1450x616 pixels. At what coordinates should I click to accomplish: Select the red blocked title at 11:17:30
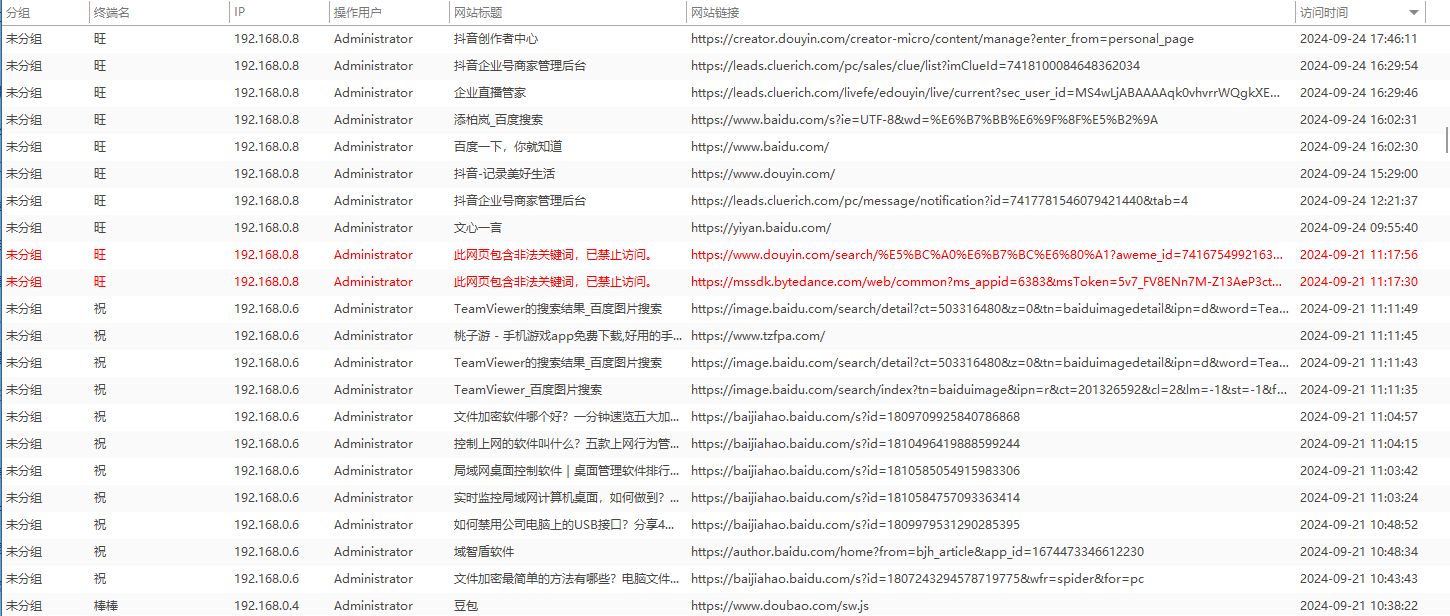click(x=555, y=282)
